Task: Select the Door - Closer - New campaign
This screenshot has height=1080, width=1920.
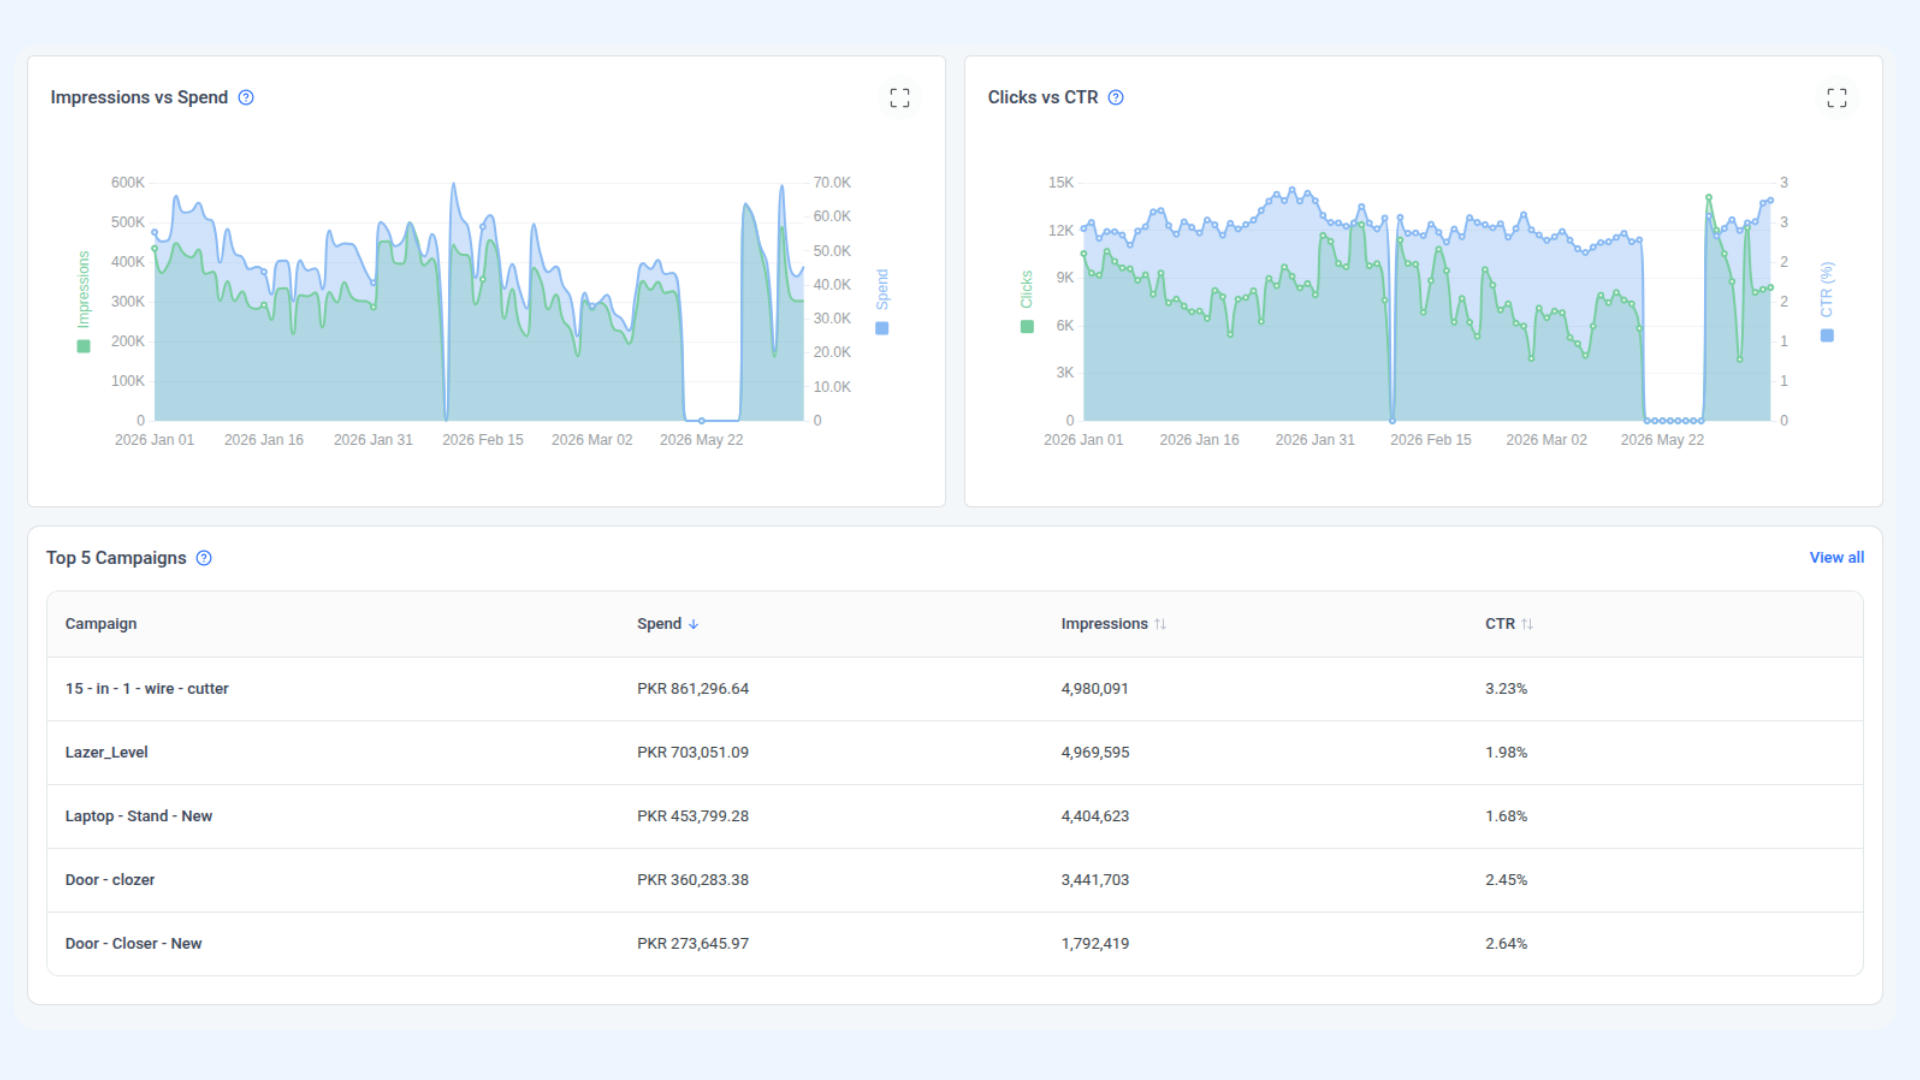Action: pos(134,944)
